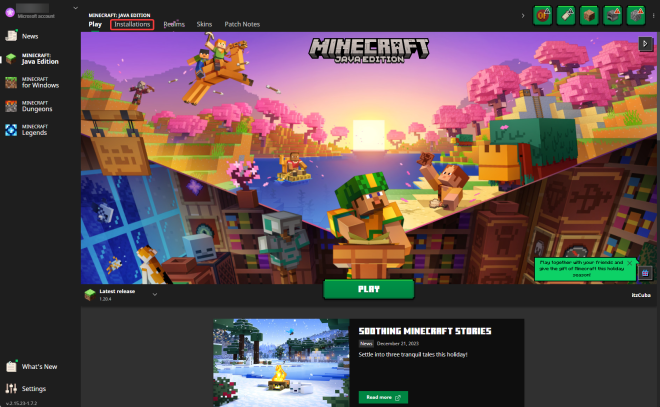Viewport: 660px width, 407px height.
Task: Switch to the Realms tab
Action: (174, 24)
